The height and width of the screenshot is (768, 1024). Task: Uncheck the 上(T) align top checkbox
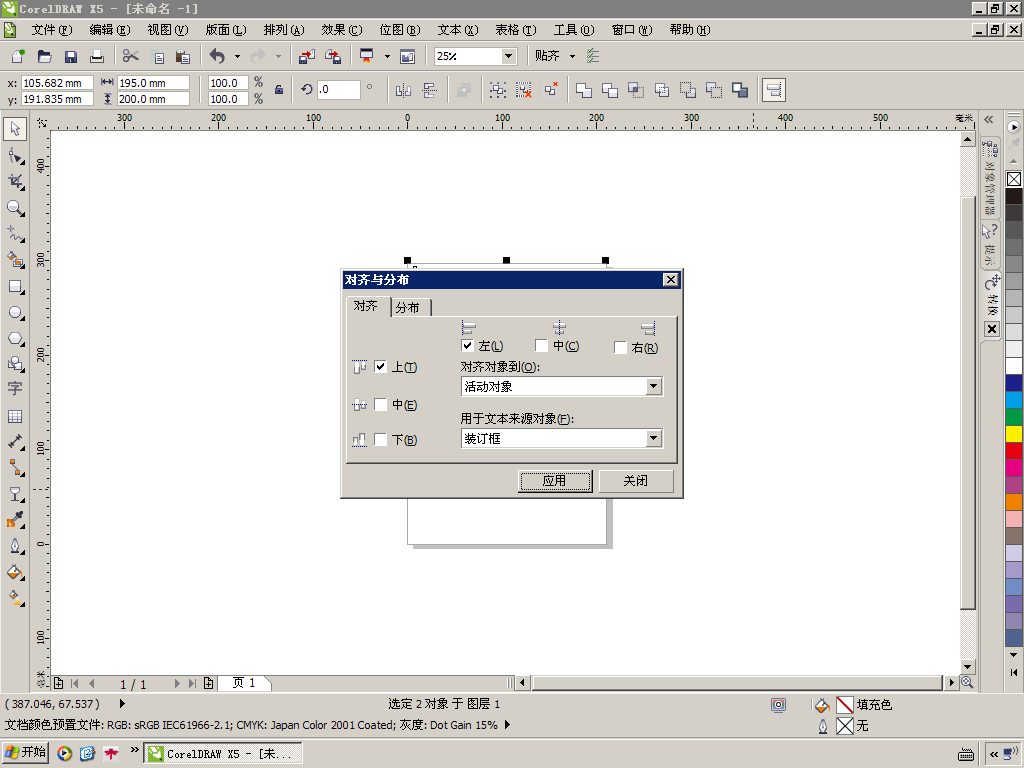[x=380, y=367]
